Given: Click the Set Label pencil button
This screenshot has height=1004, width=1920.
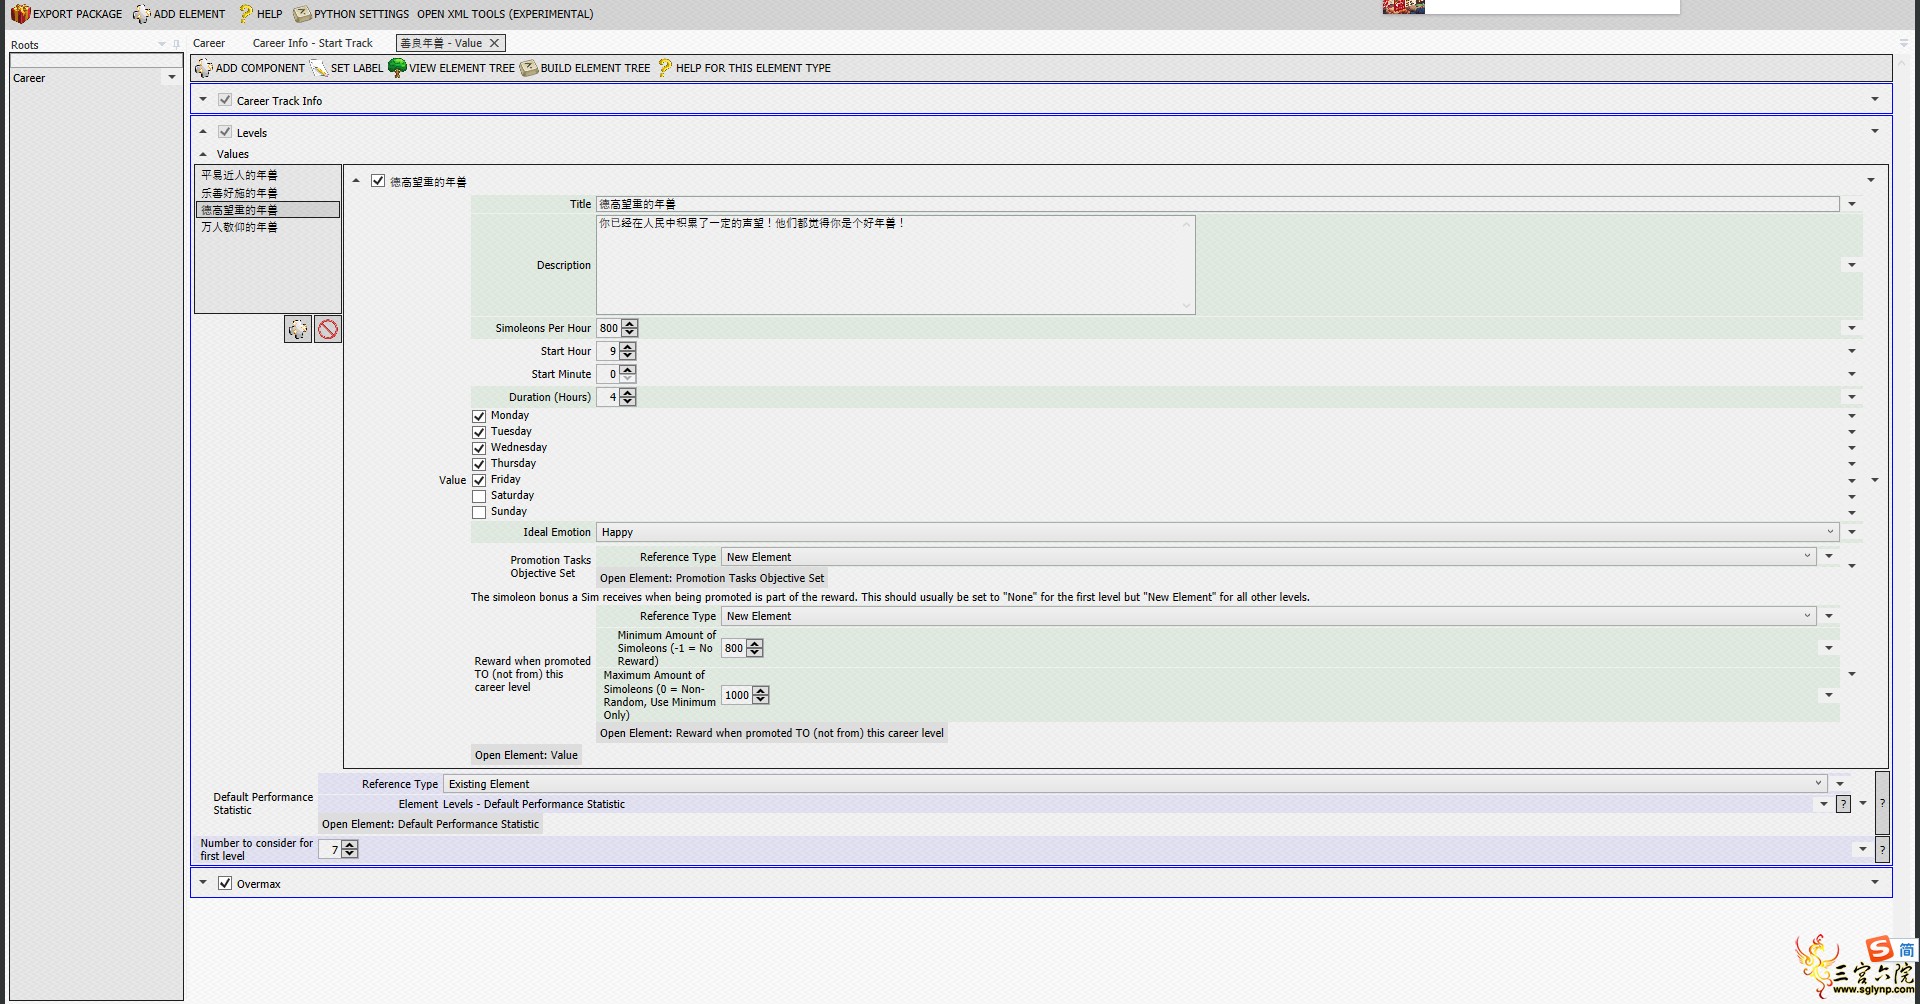Looking at the screenshot, I should click(347, 68).
